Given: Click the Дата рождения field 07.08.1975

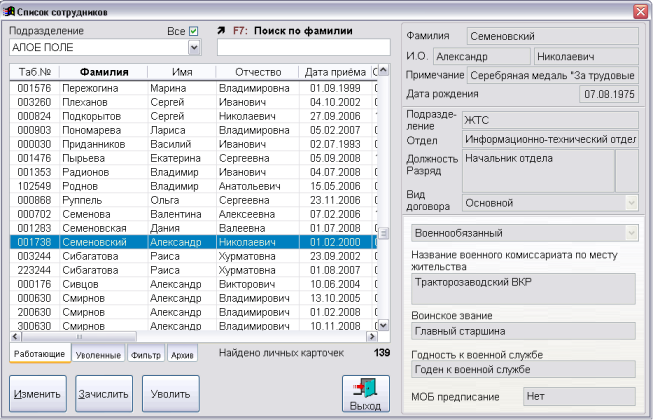Looking at the screenshot, I should (x=609, y=94).
